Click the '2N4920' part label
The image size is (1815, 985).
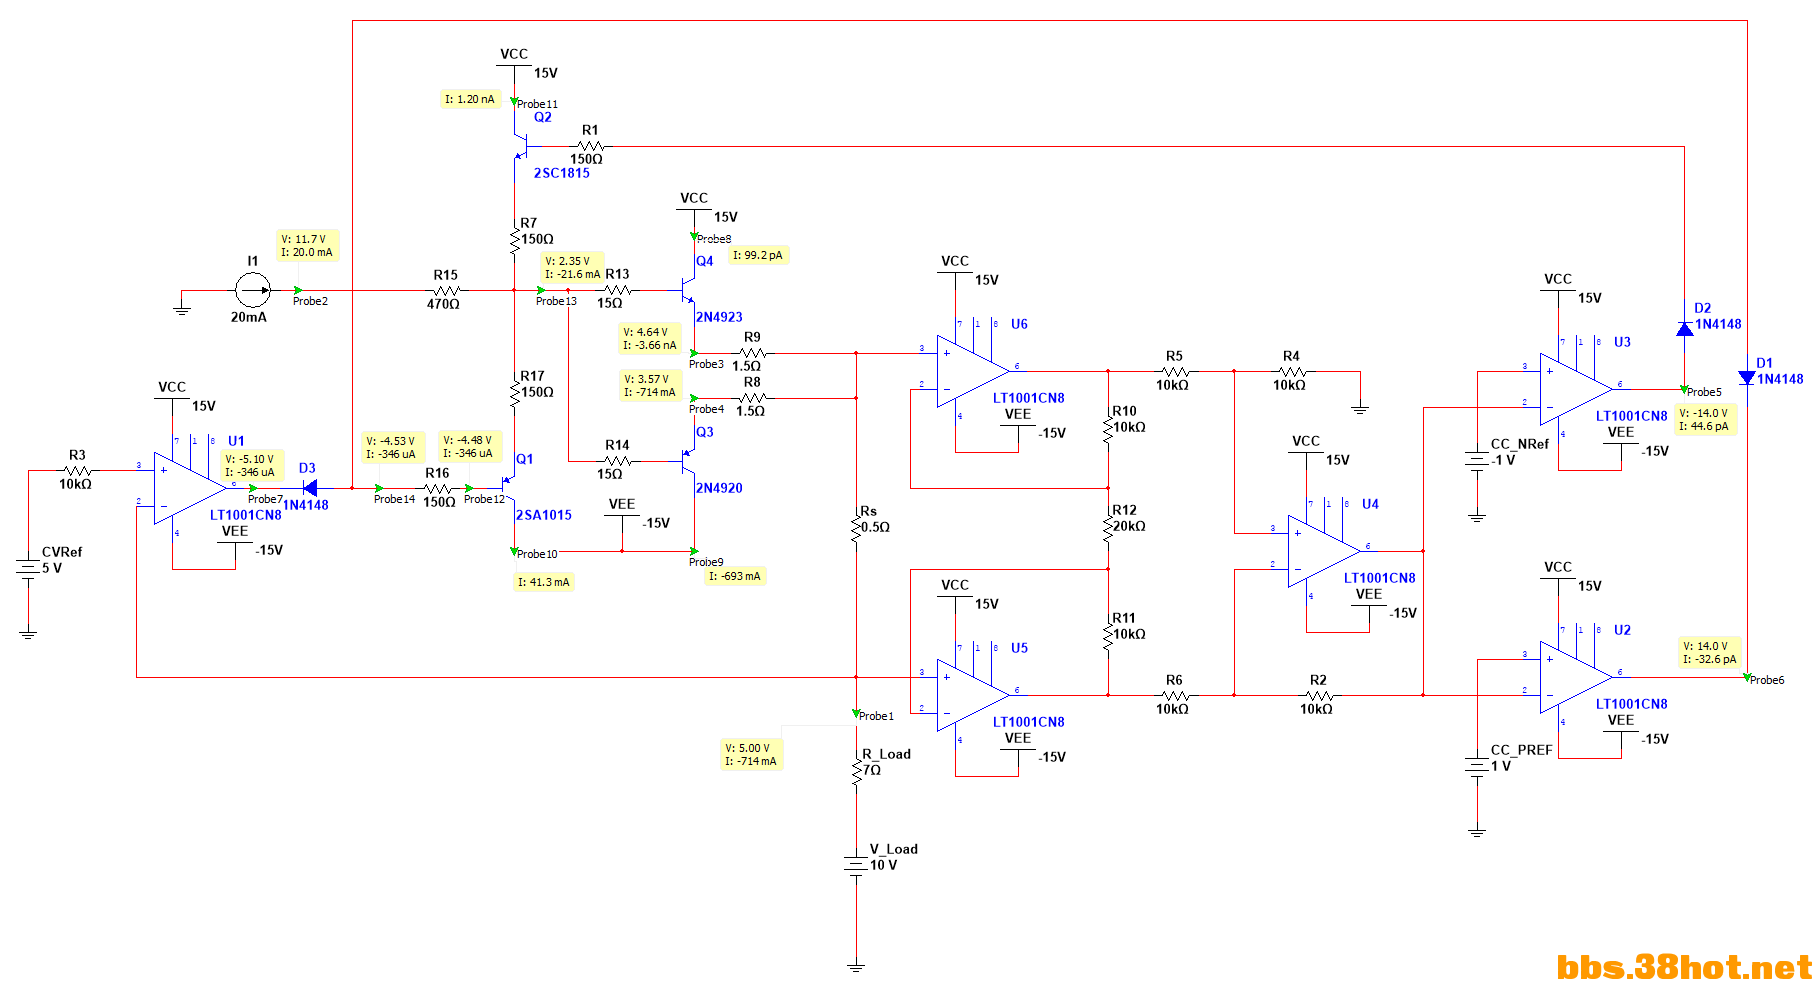[x=719, y=488]
